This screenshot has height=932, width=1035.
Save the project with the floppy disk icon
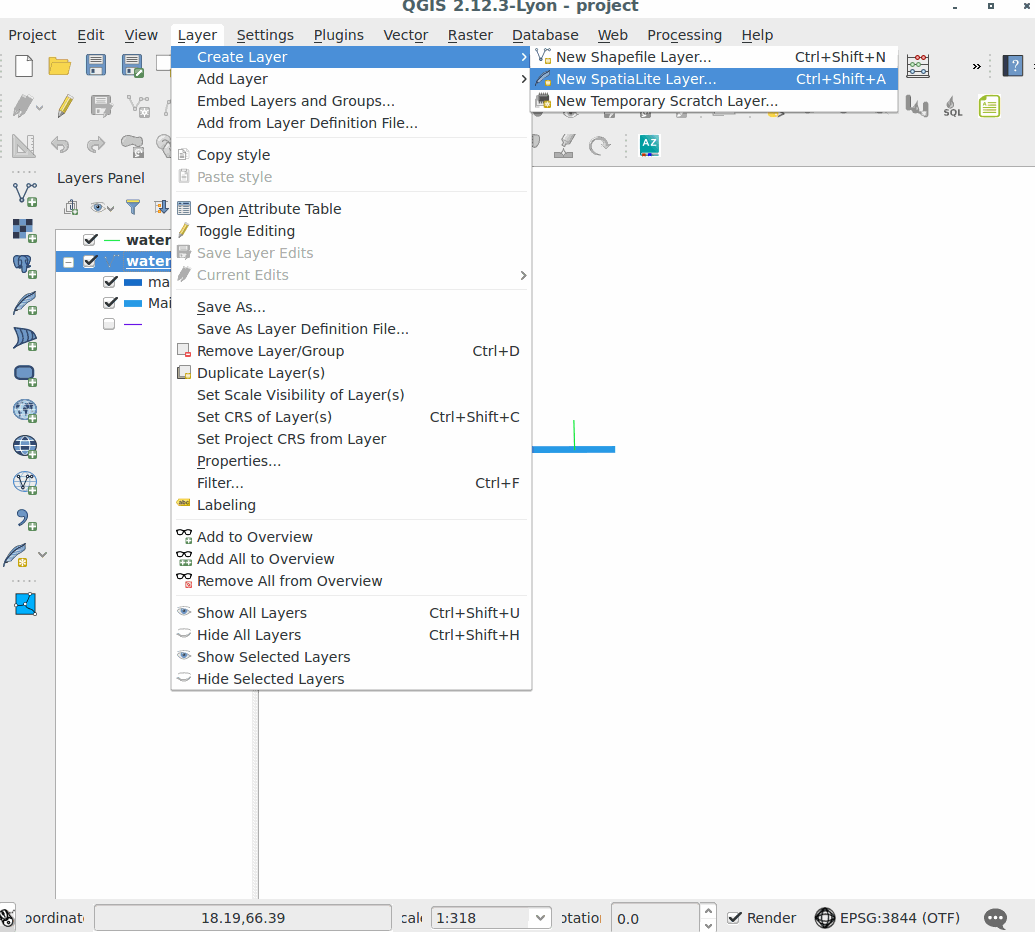coord(96,65)
